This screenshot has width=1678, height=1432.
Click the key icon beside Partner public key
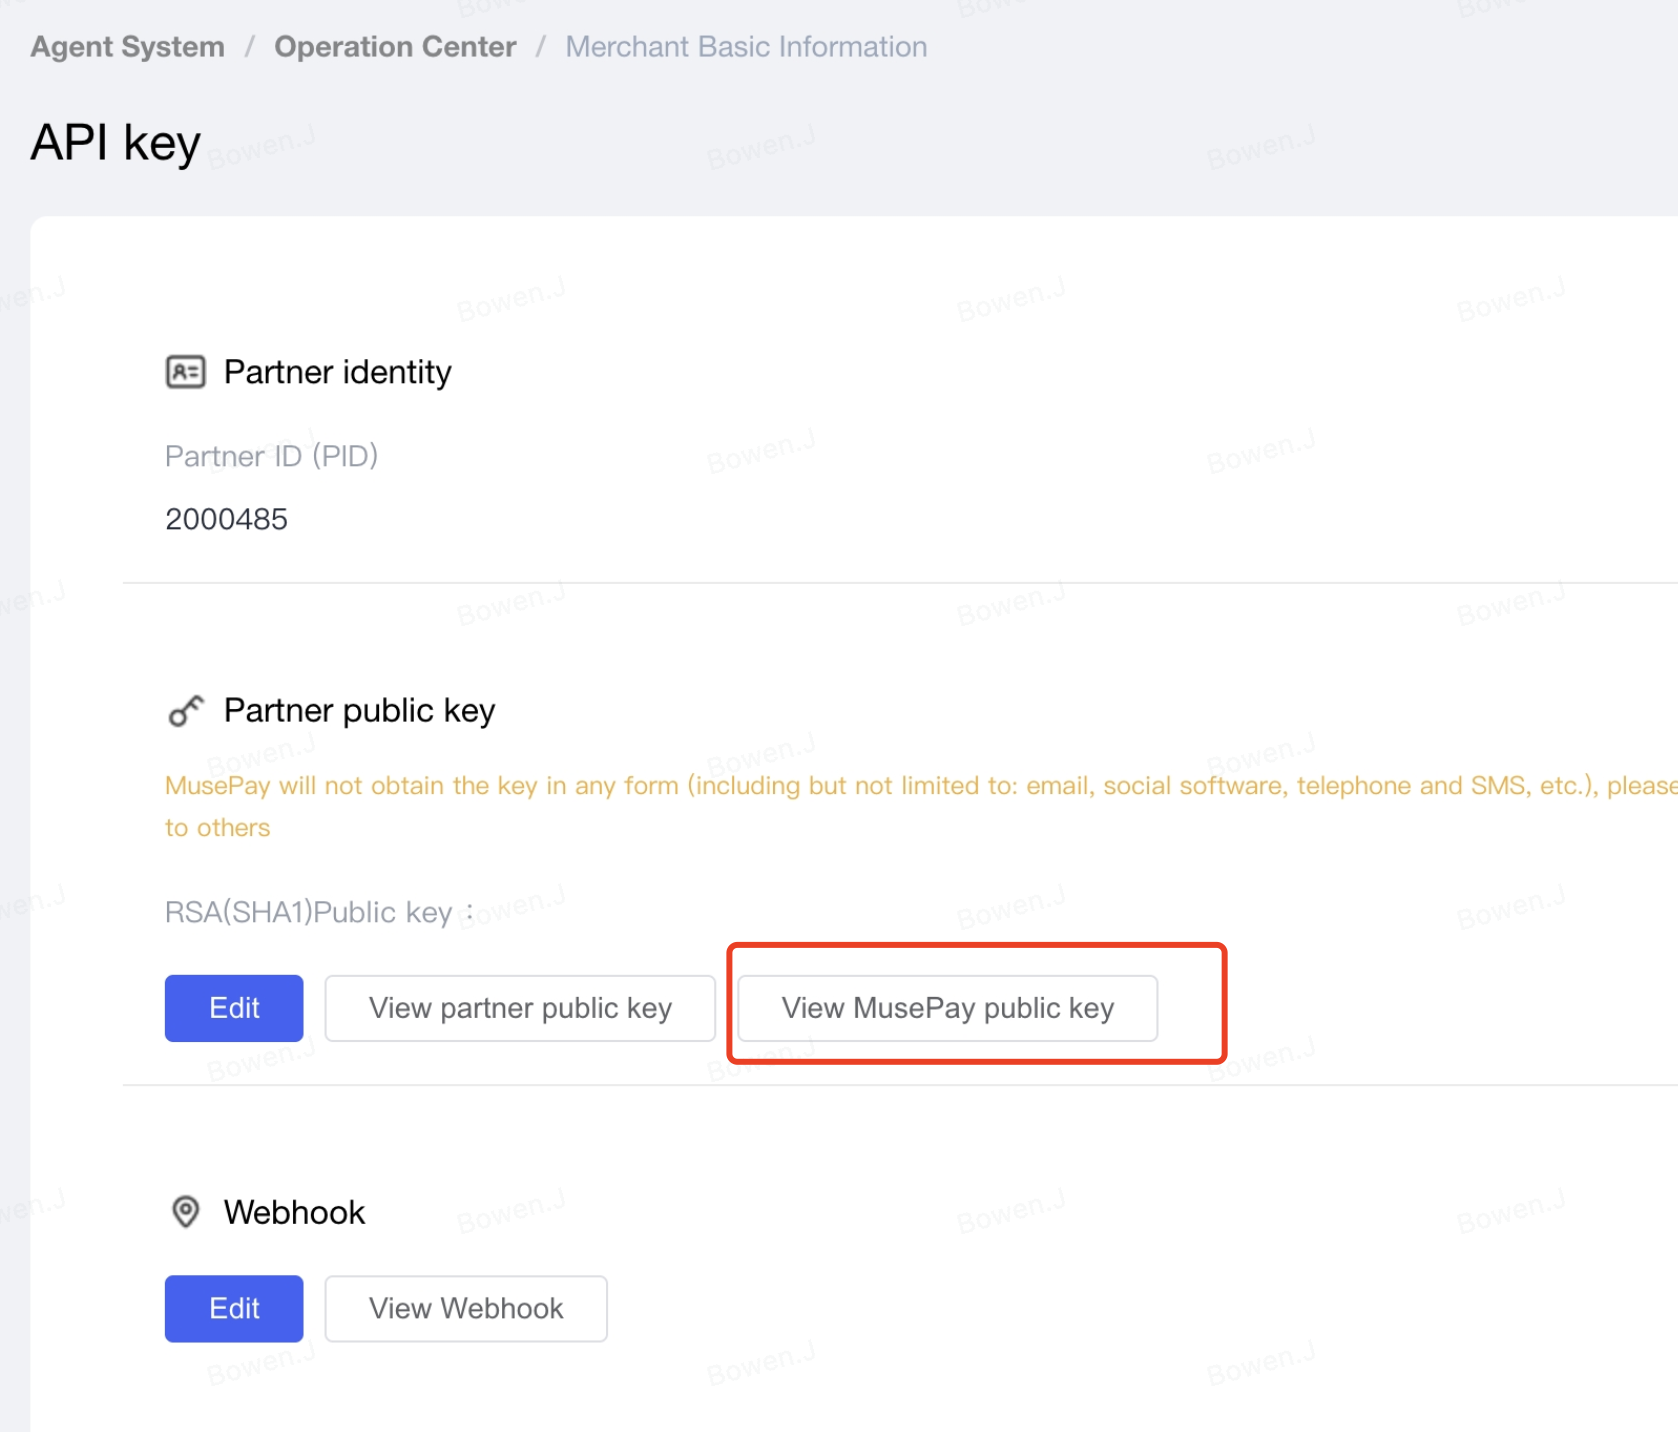click(185, 711)
